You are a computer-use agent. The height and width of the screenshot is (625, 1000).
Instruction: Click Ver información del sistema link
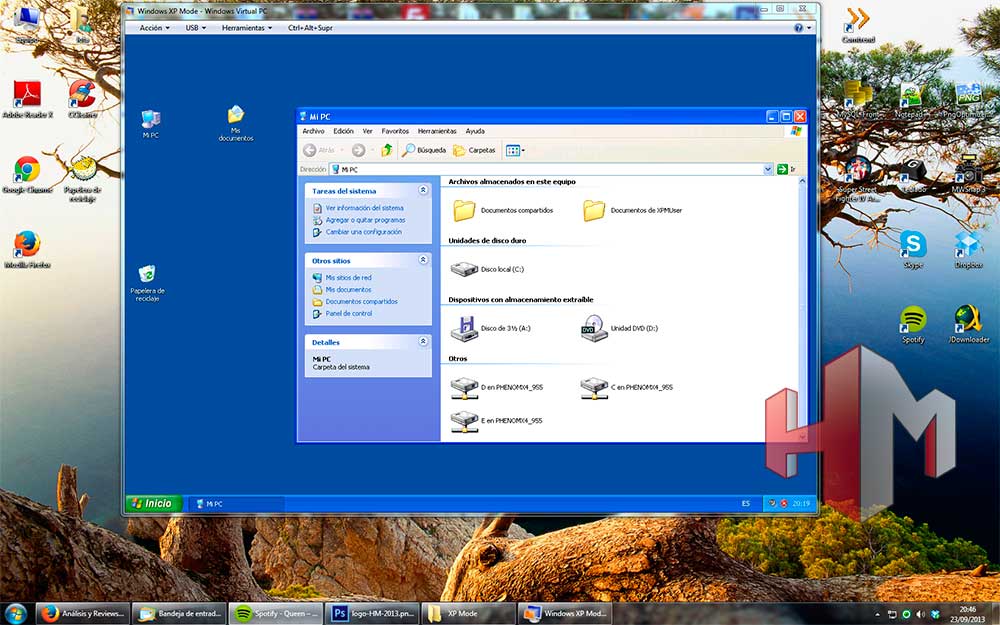(x=364, y=208)
